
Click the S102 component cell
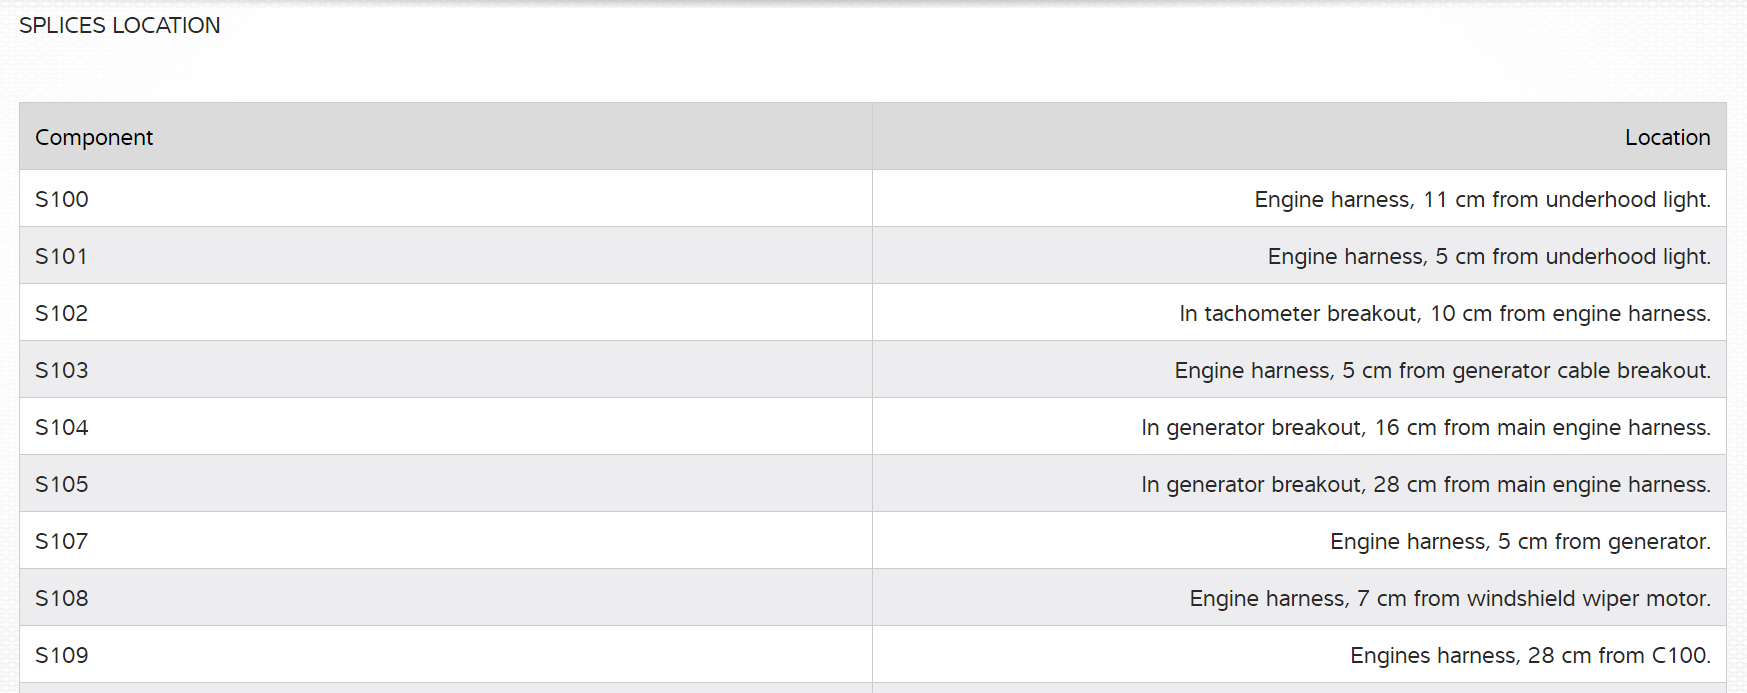[x=62, y=313]
